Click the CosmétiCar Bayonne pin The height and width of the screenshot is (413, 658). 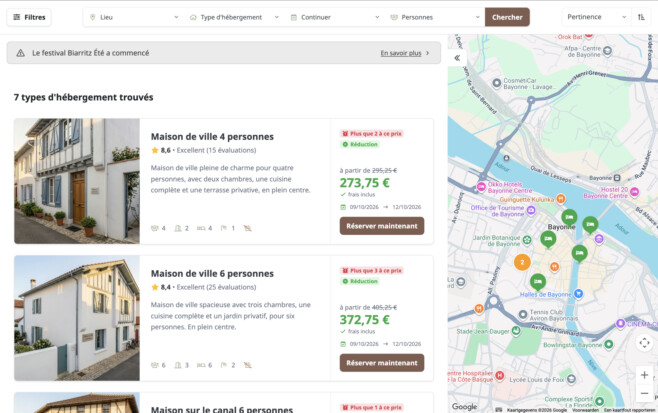(x=497, y=83)
